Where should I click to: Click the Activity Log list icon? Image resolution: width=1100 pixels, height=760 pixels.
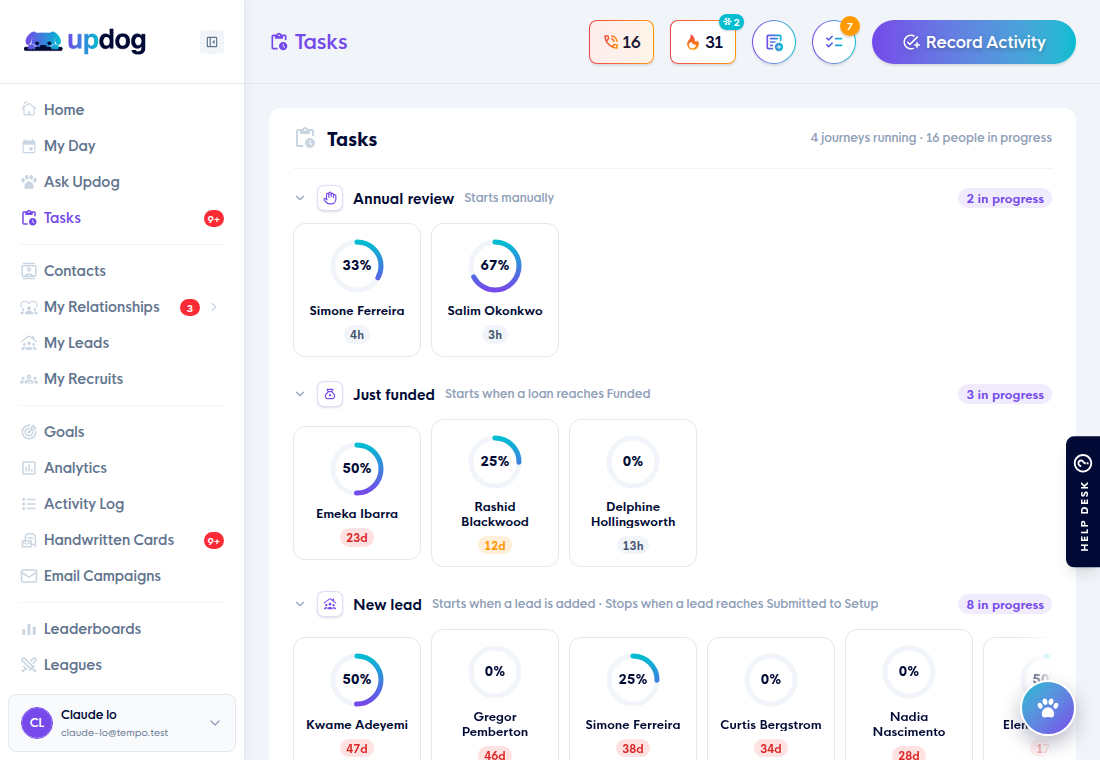(29, 504)
